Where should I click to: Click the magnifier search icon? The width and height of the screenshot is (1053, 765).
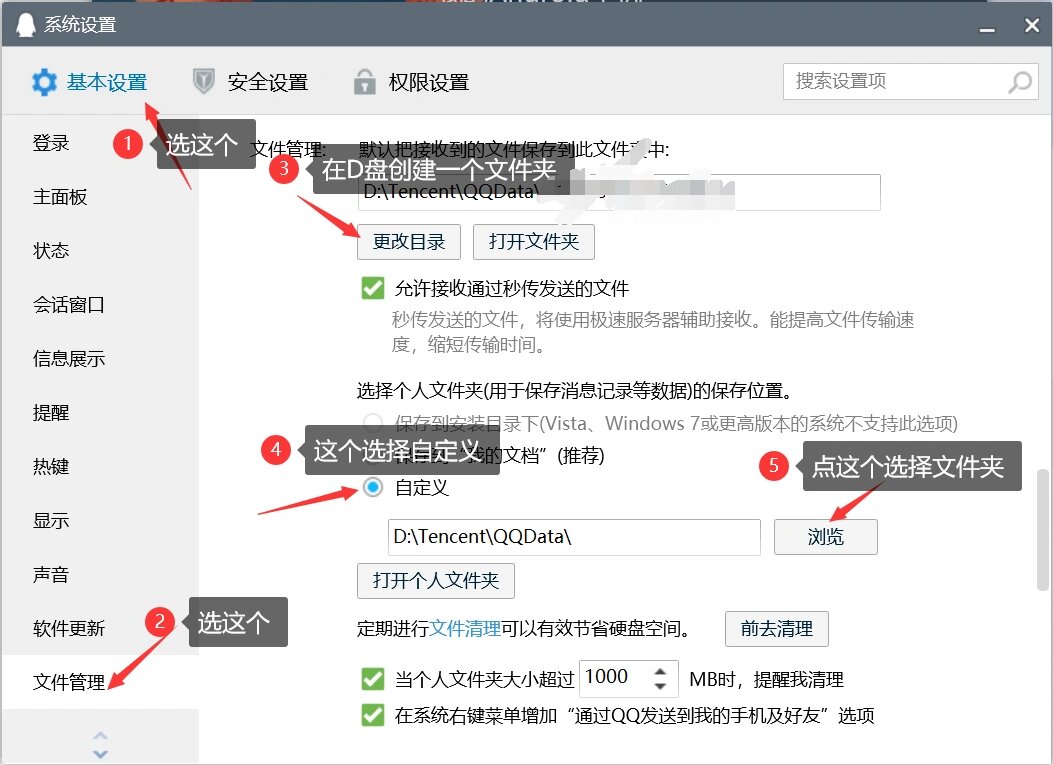[1019, 82]
